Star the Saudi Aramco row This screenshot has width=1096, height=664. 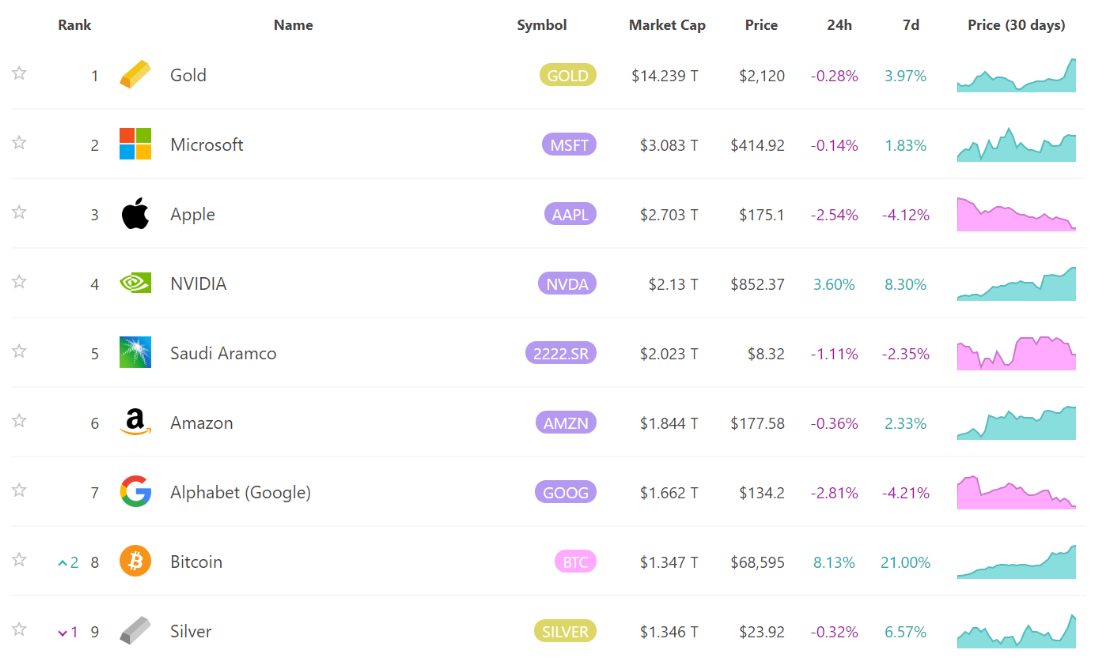click(20, 351)
